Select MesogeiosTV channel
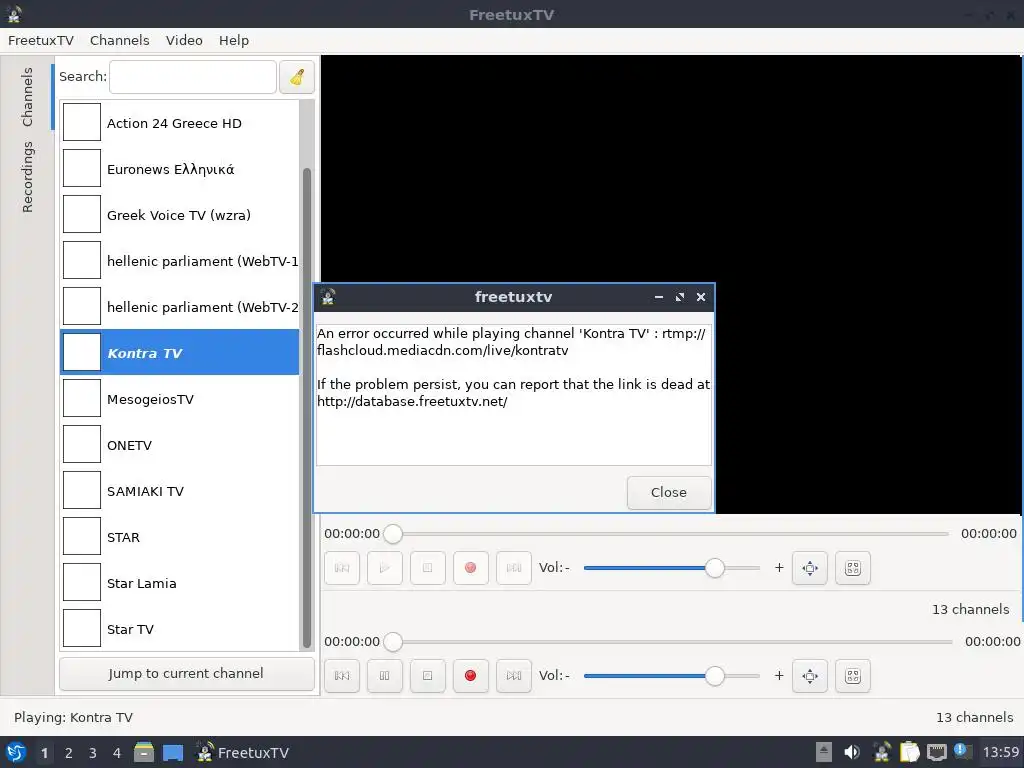 point(180,399)
